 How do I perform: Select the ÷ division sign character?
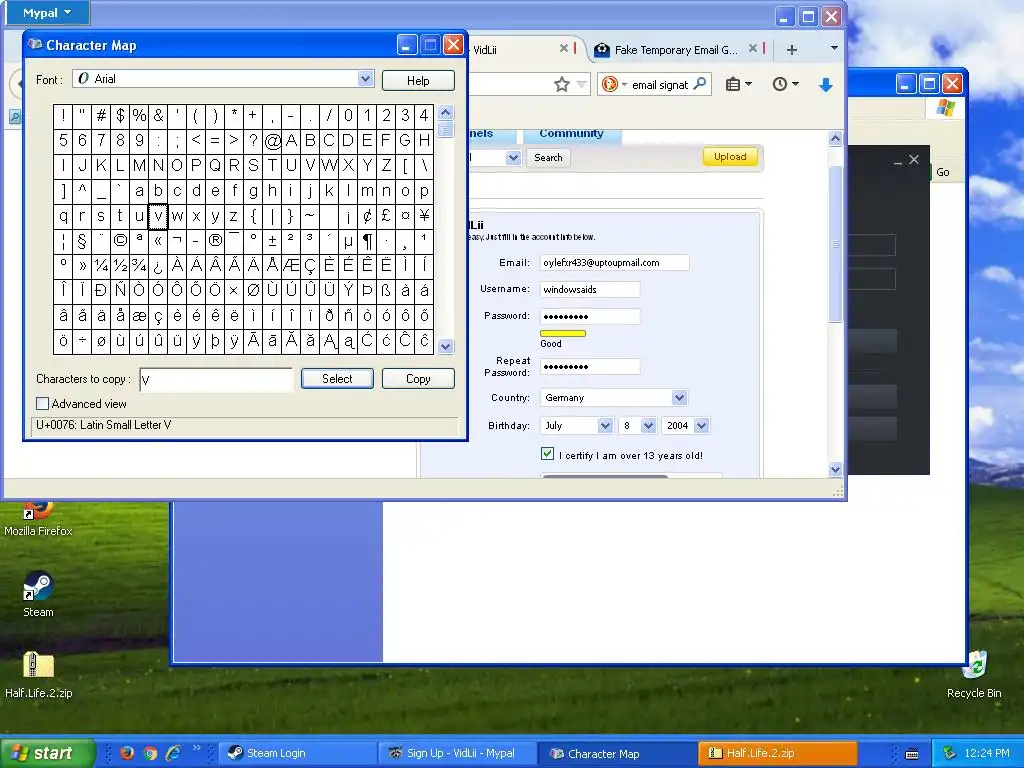click(82, 341)
